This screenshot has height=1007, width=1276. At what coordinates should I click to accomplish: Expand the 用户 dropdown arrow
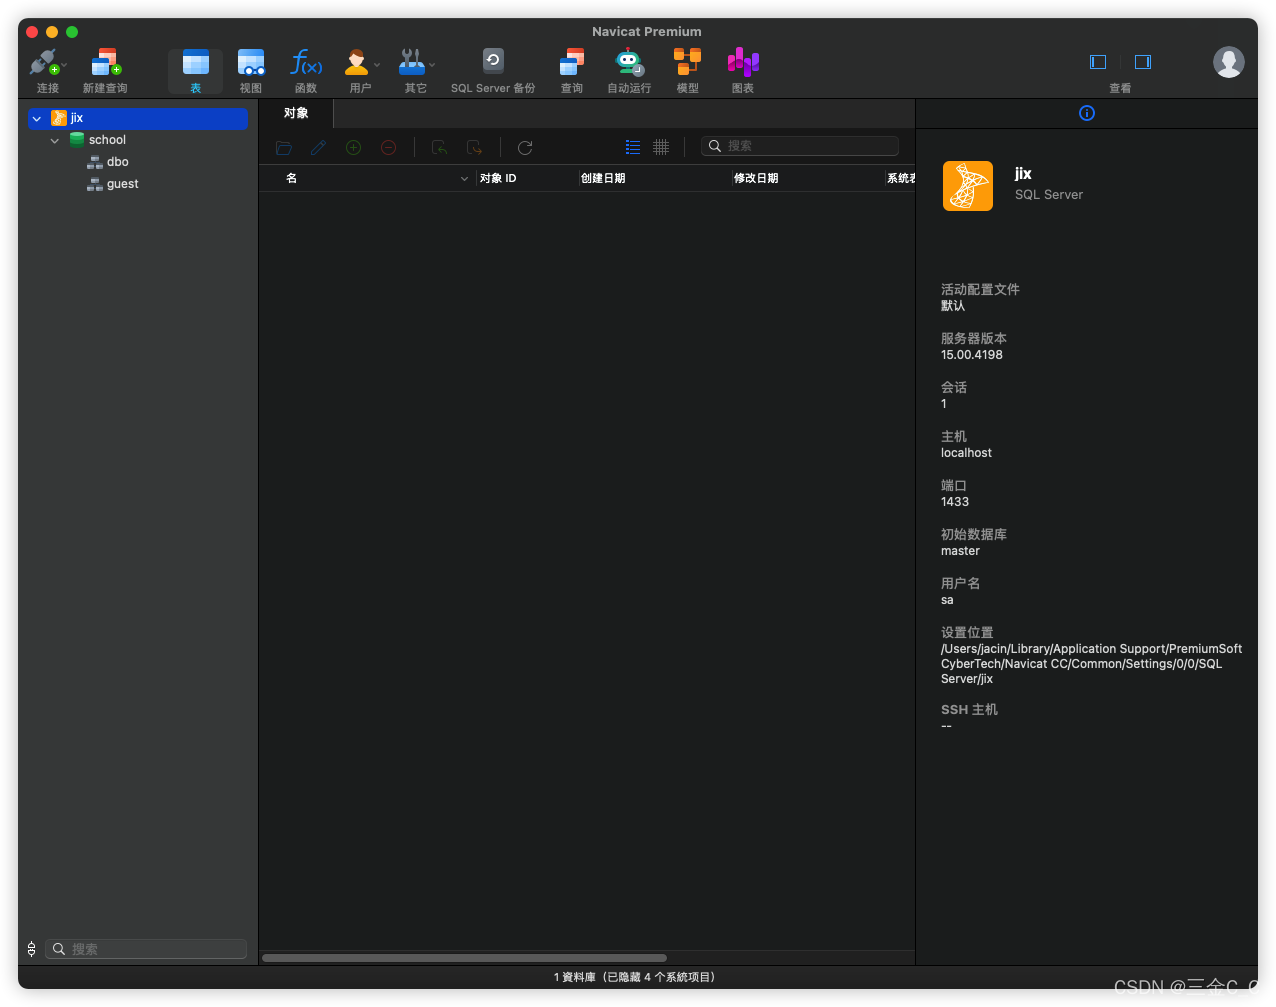377,66
